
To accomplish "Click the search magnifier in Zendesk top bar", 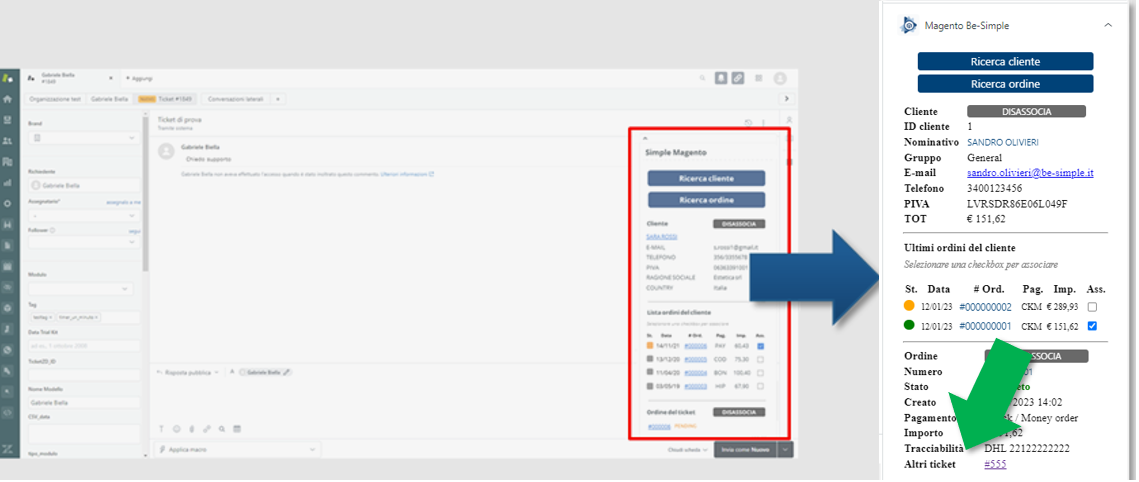I will click(x=702, y=78).
